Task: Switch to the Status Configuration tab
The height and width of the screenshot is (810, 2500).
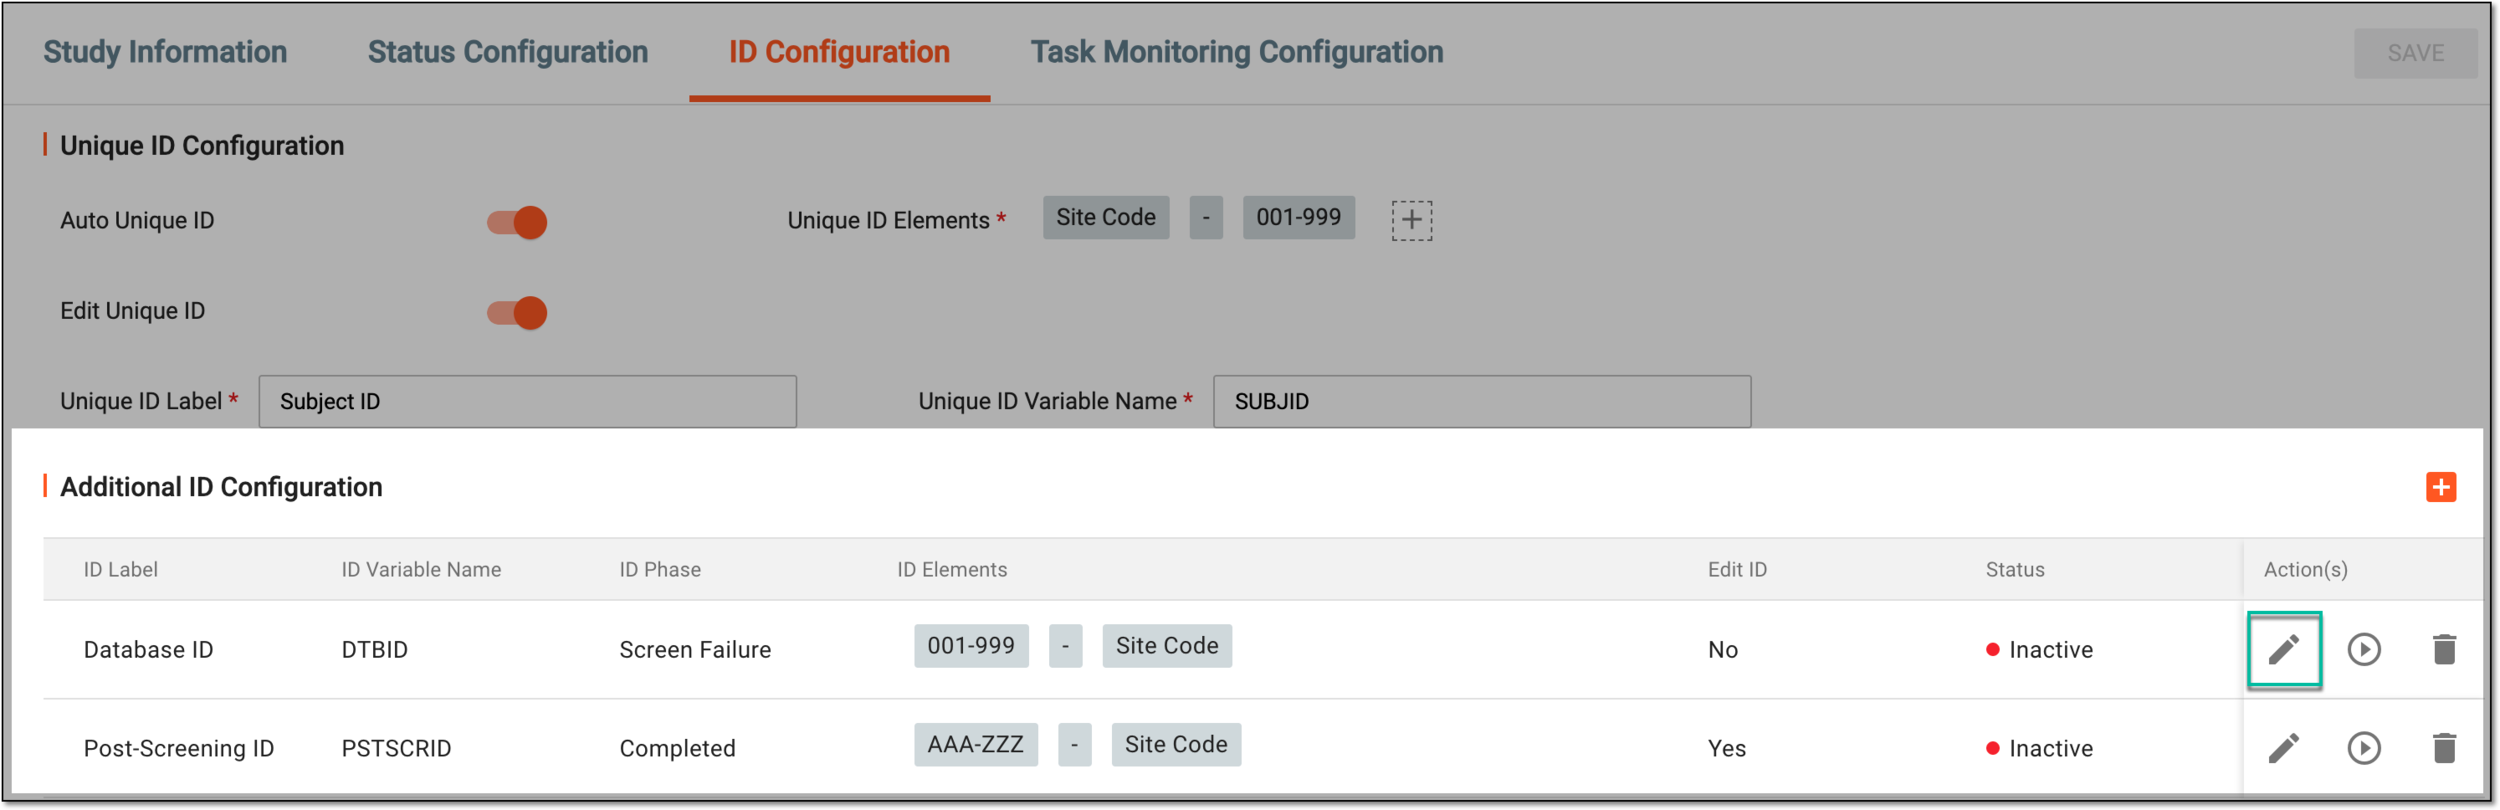Action: click(x=508, y=52)
